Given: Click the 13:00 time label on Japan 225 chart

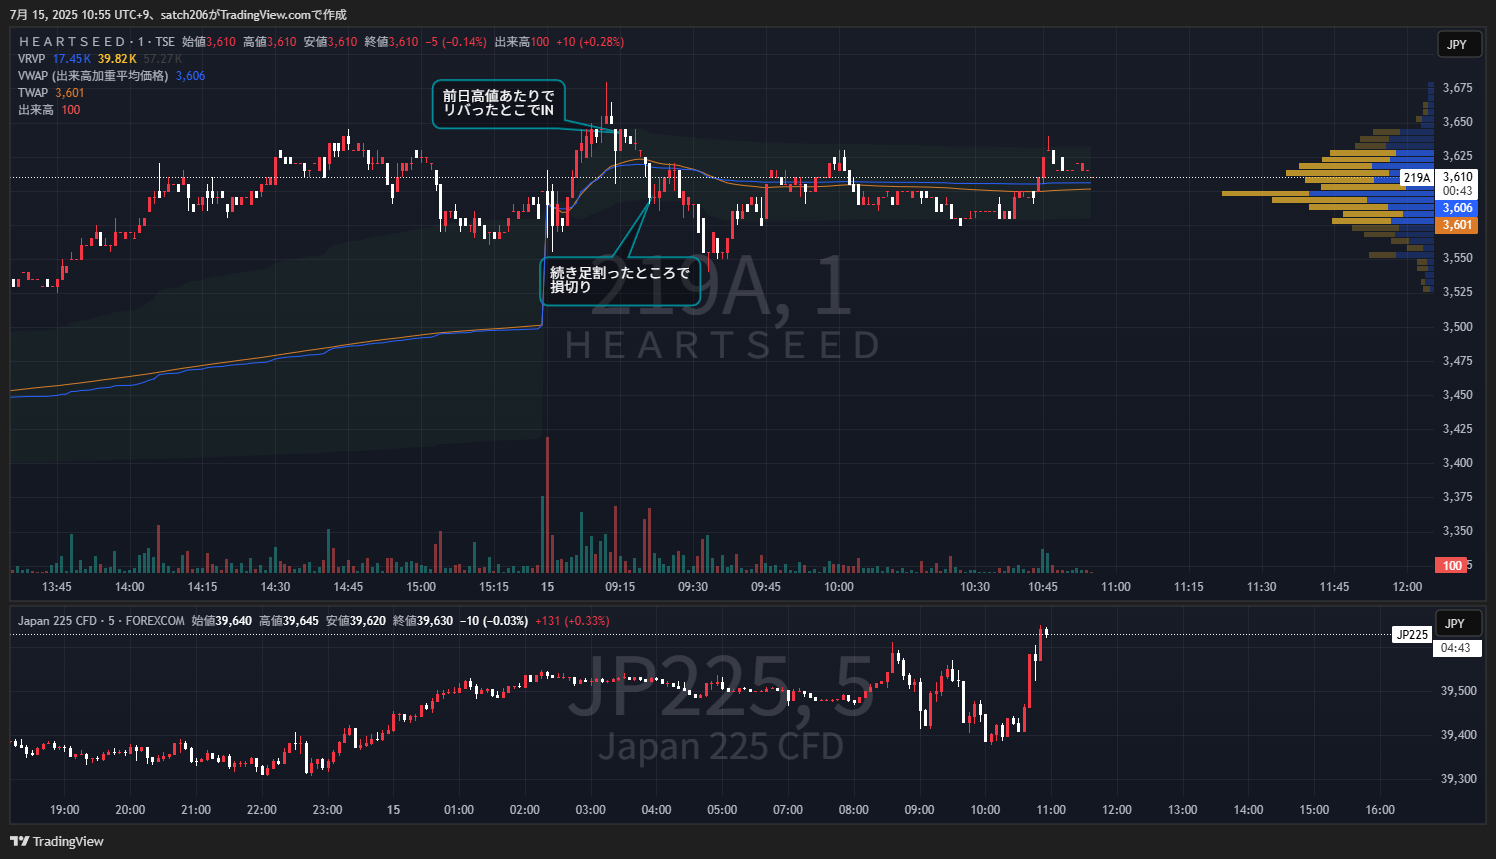Looking at the screenshot, I should 1183,810.
